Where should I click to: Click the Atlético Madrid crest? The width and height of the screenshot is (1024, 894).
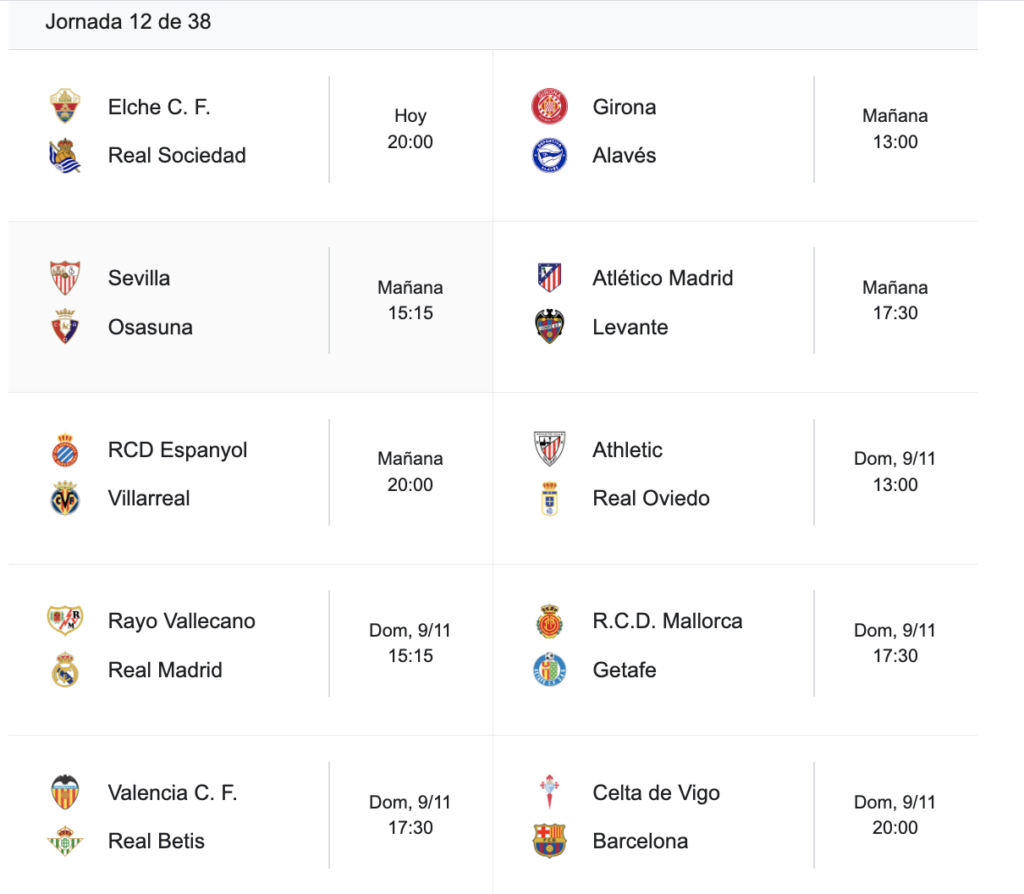tap(549, 278)
